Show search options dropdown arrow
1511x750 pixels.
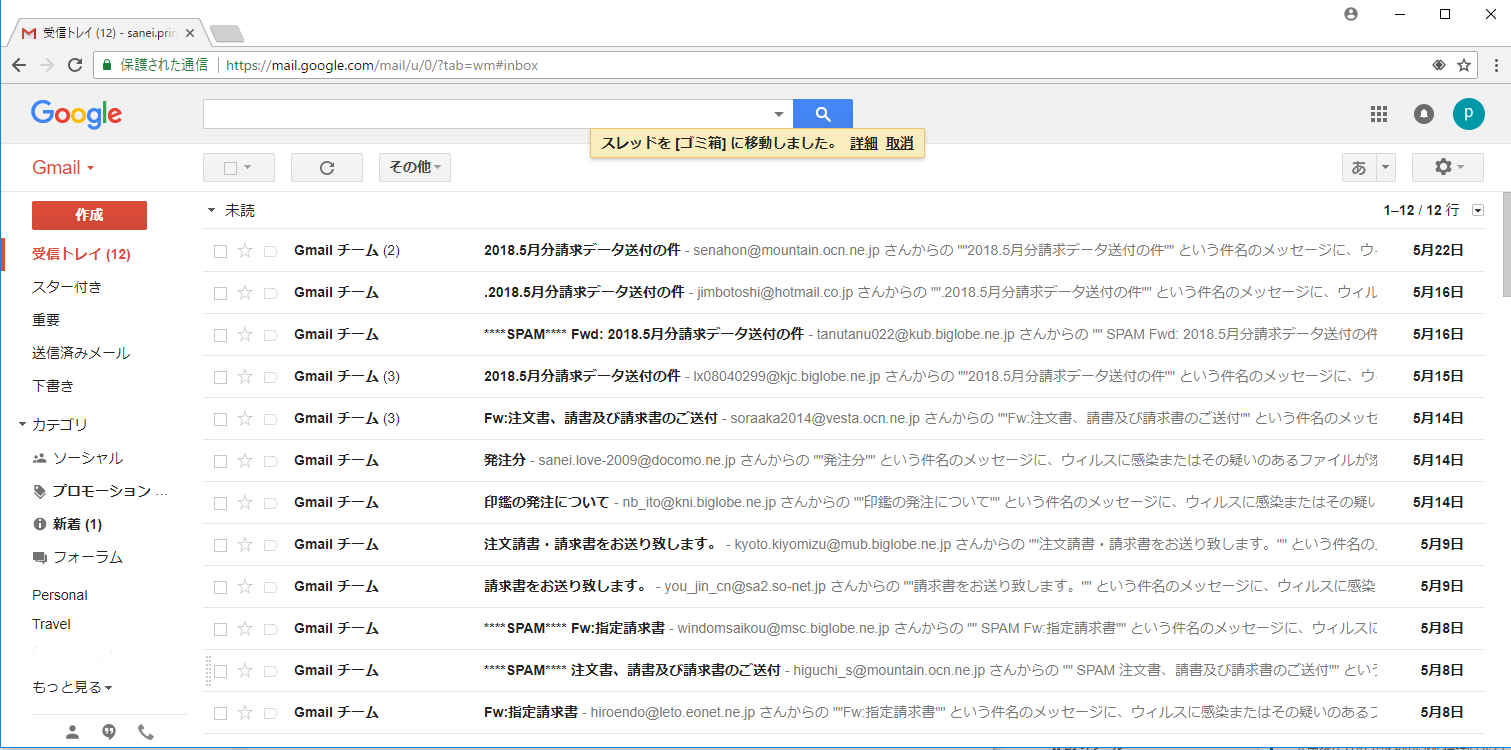(779, 114)
